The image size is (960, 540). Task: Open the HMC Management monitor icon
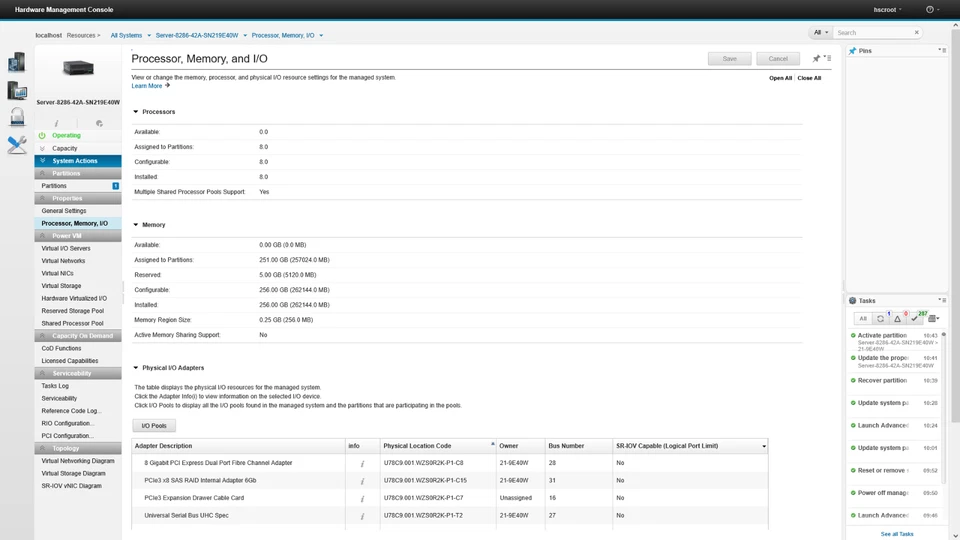(17, 91)
